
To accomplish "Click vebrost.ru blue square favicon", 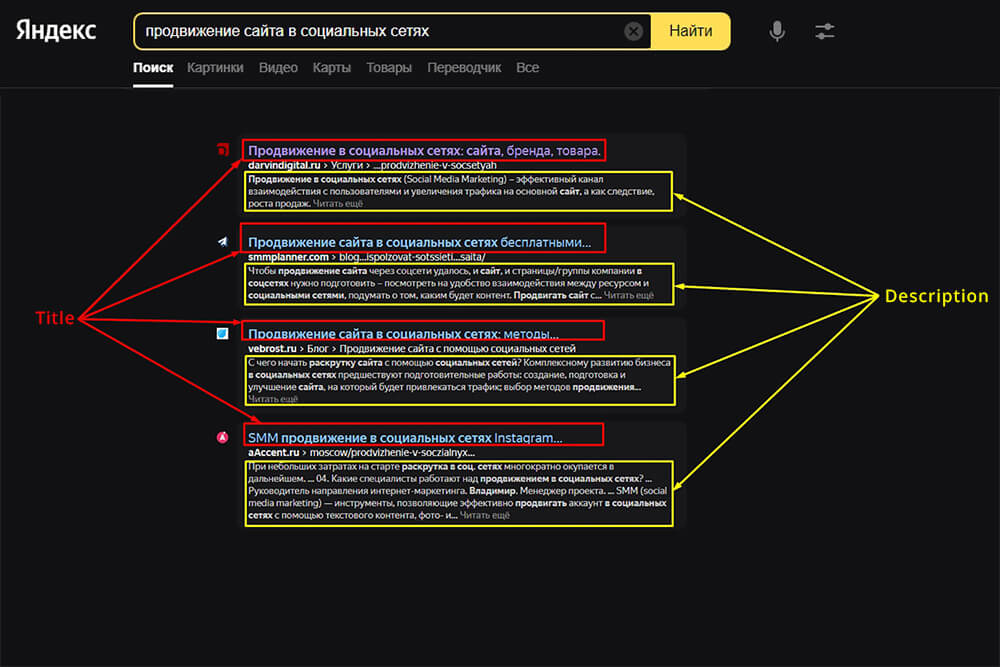I will [x=223, y=334].
